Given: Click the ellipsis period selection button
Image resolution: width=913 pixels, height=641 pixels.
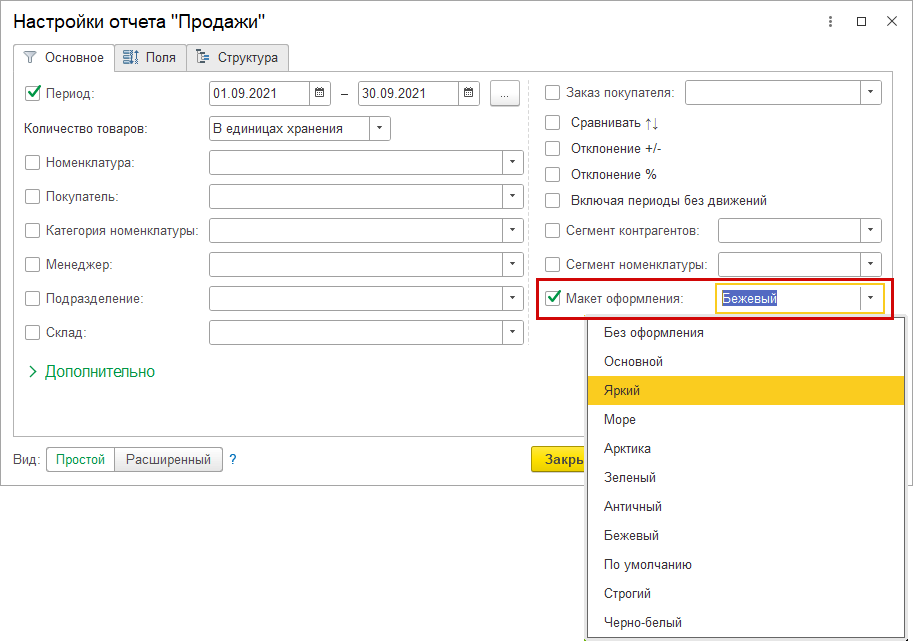Looking at the screenshot, I should pyautogui.click(x=504, y=93).
